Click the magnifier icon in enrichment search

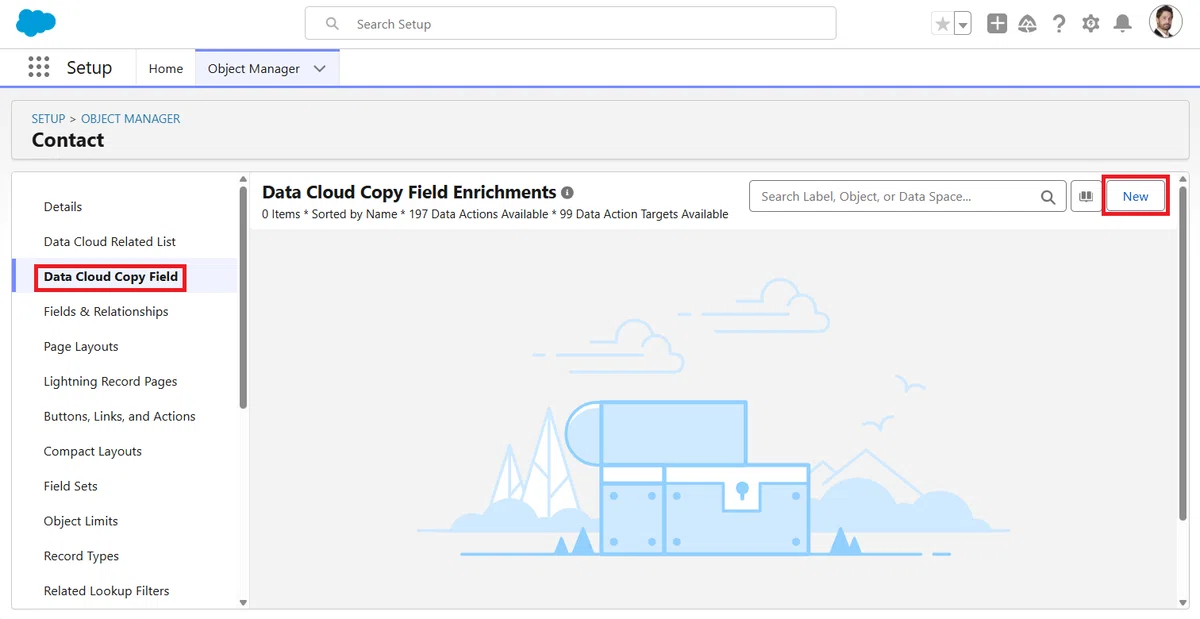click(x=1048, y=197)
